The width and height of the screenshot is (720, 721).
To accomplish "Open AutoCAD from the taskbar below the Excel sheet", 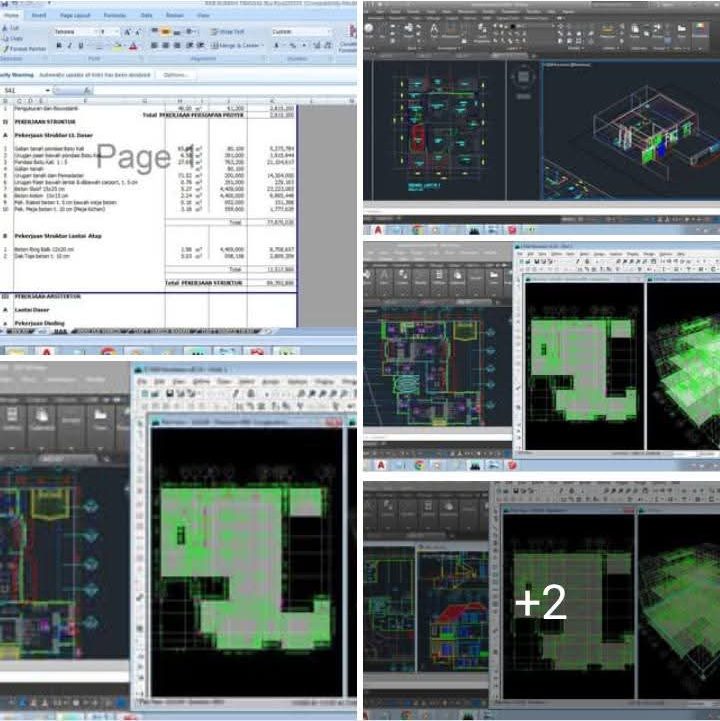I will coord(47,352).
